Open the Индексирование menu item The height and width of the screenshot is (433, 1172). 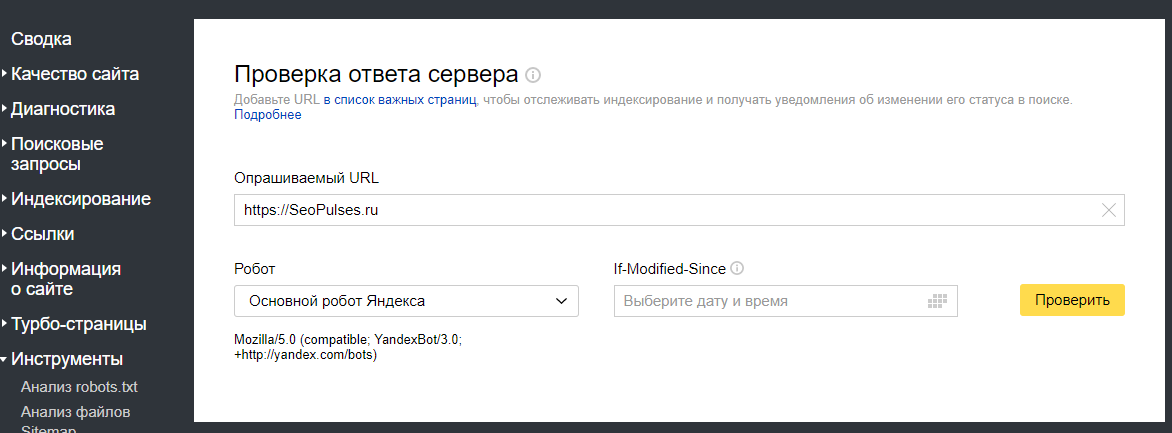point(81,199)
